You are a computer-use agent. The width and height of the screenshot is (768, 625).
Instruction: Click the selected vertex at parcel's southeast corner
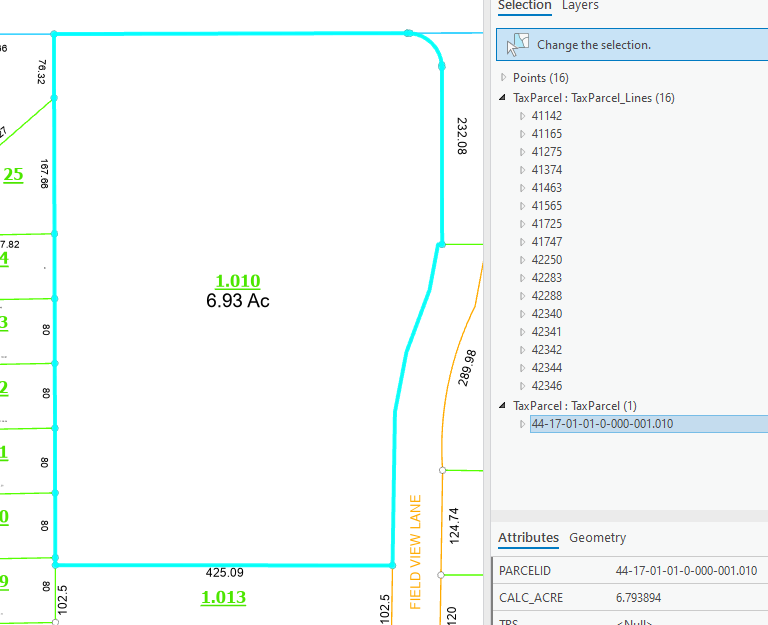point(392,565)
